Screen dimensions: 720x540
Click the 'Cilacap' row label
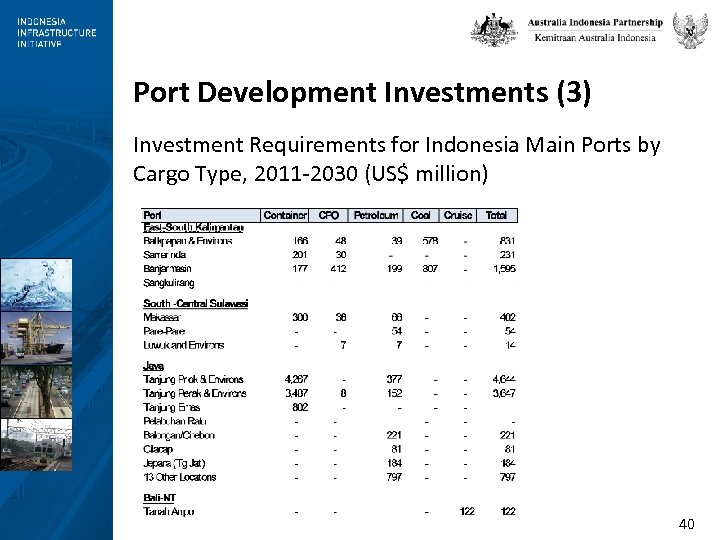pyautogui.click(x=158, y=450)
